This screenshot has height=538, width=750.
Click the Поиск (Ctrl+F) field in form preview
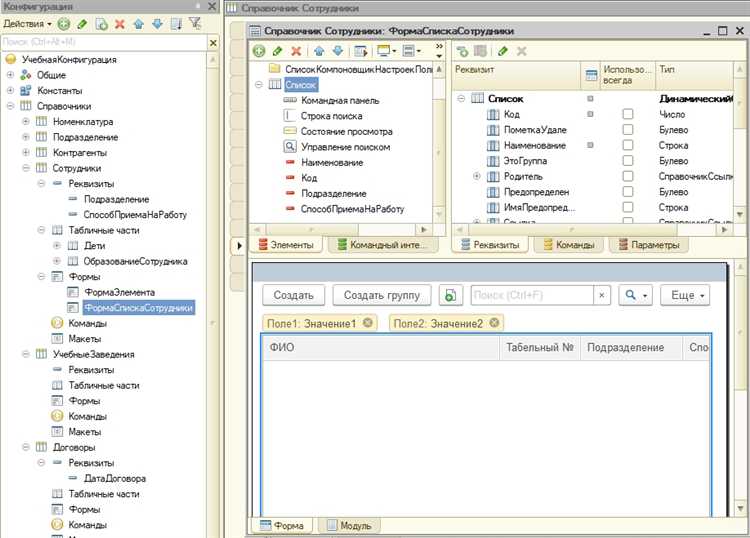click(531, 295)
